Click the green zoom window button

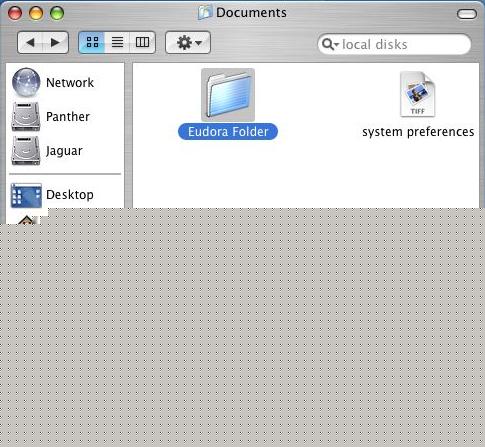[x=57, y=13]
